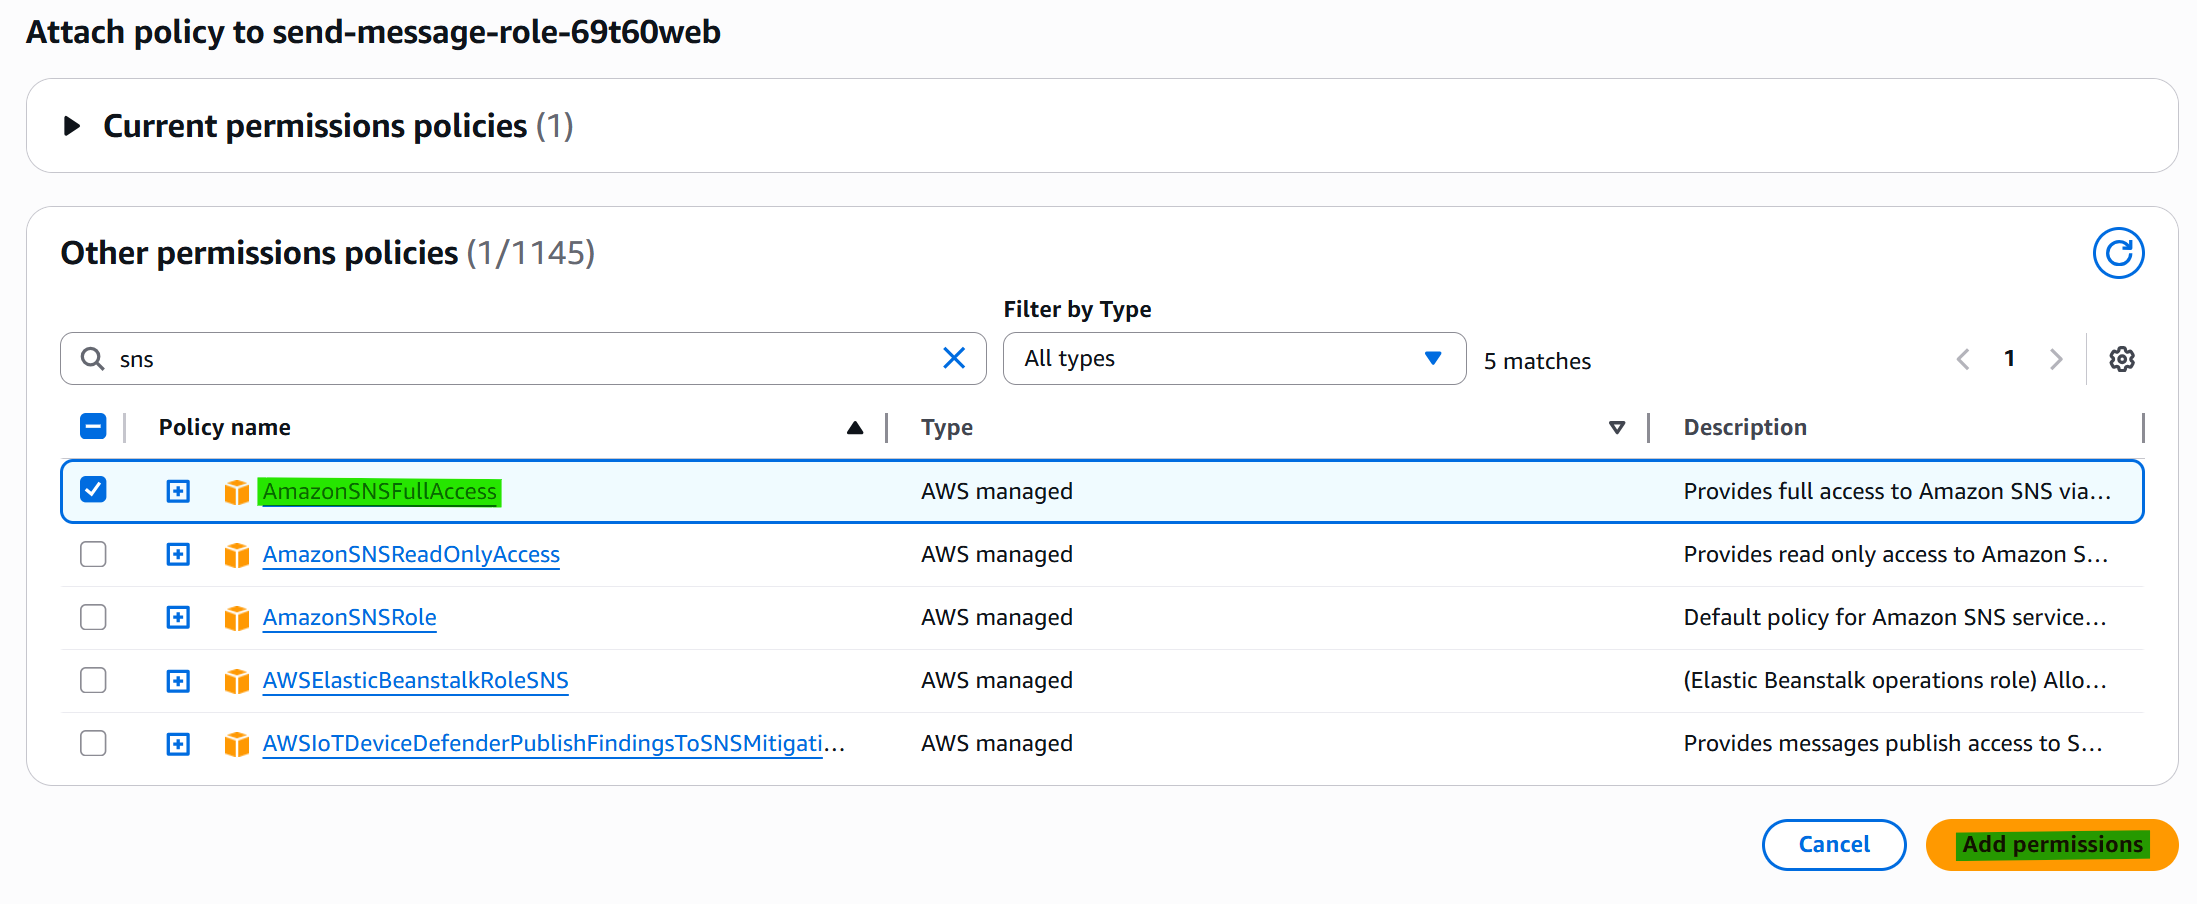Expand AmazonSNSRole policy details
2197x904 pixels.
(x=178, y=617)
